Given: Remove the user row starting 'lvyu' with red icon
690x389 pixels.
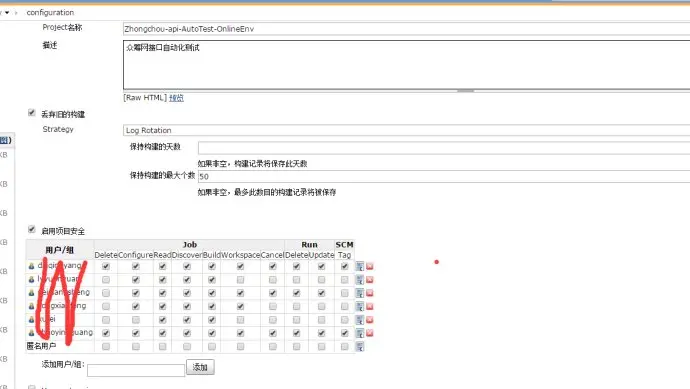Looking at the screenshot, I should click(370, 280).
